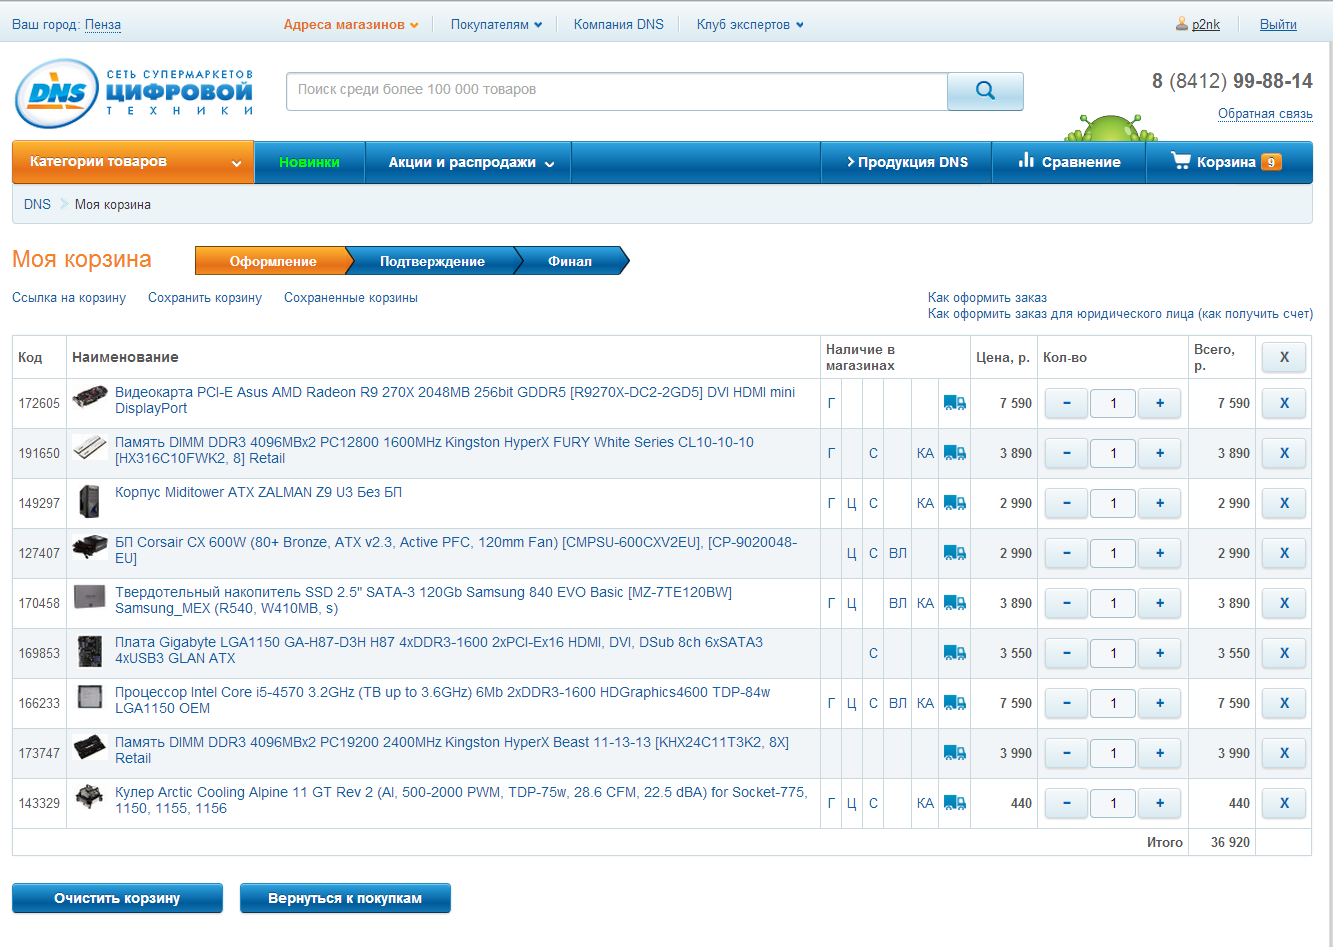Increase quantity of Gigabyte GA-H87-D3H motherboard
Image resolution: width=1333 pixels, height=947 pixels.
(x=1160, y=653)
